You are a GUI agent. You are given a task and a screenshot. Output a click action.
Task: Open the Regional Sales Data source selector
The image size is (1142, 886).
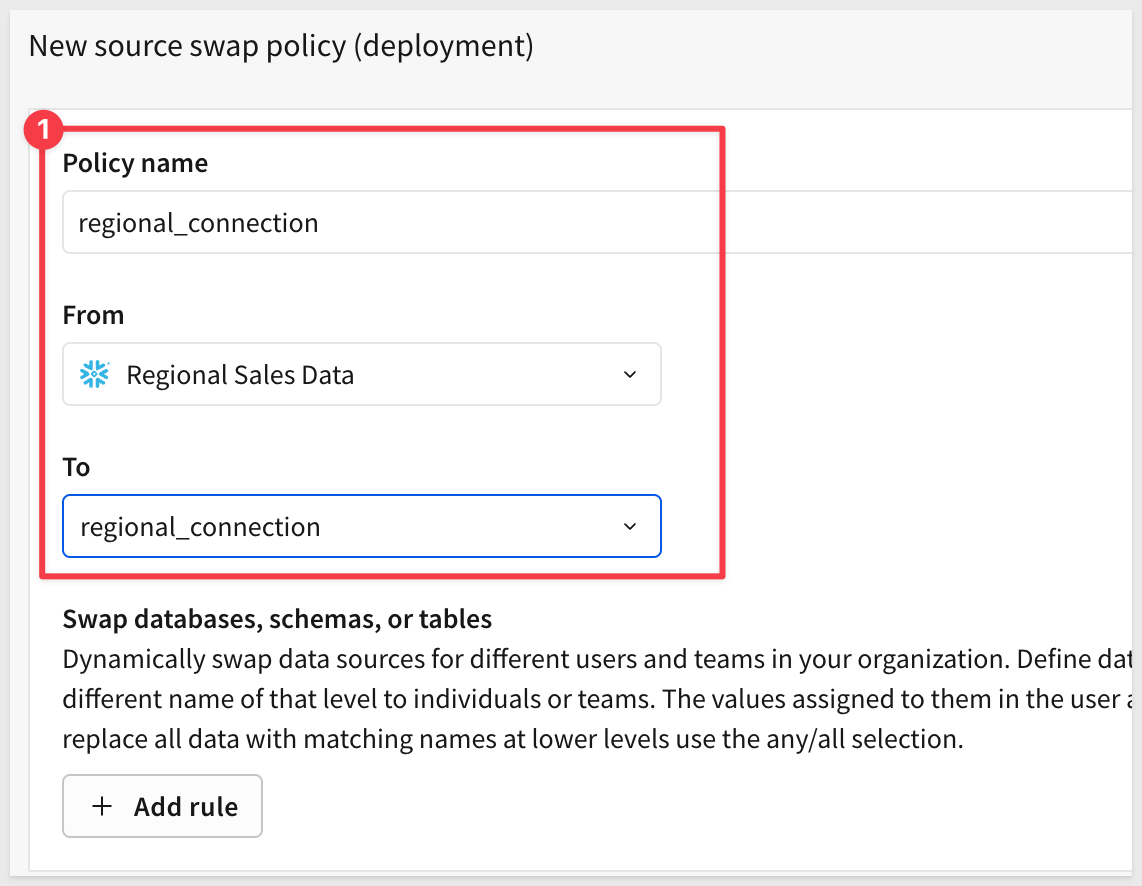pyautogui.click(x=361, y=375)
